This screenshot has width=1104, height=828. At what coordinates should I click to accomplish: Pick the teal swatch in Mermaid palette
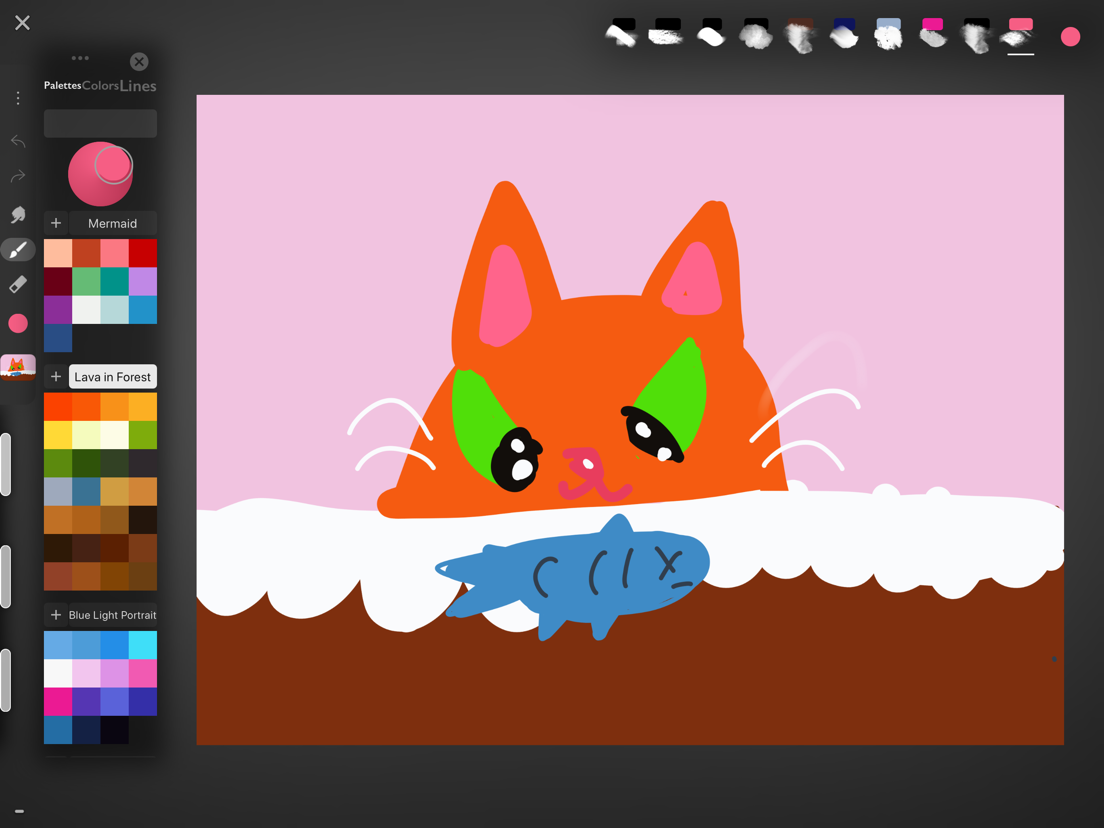pyautogui.click(x=114, y=282)
